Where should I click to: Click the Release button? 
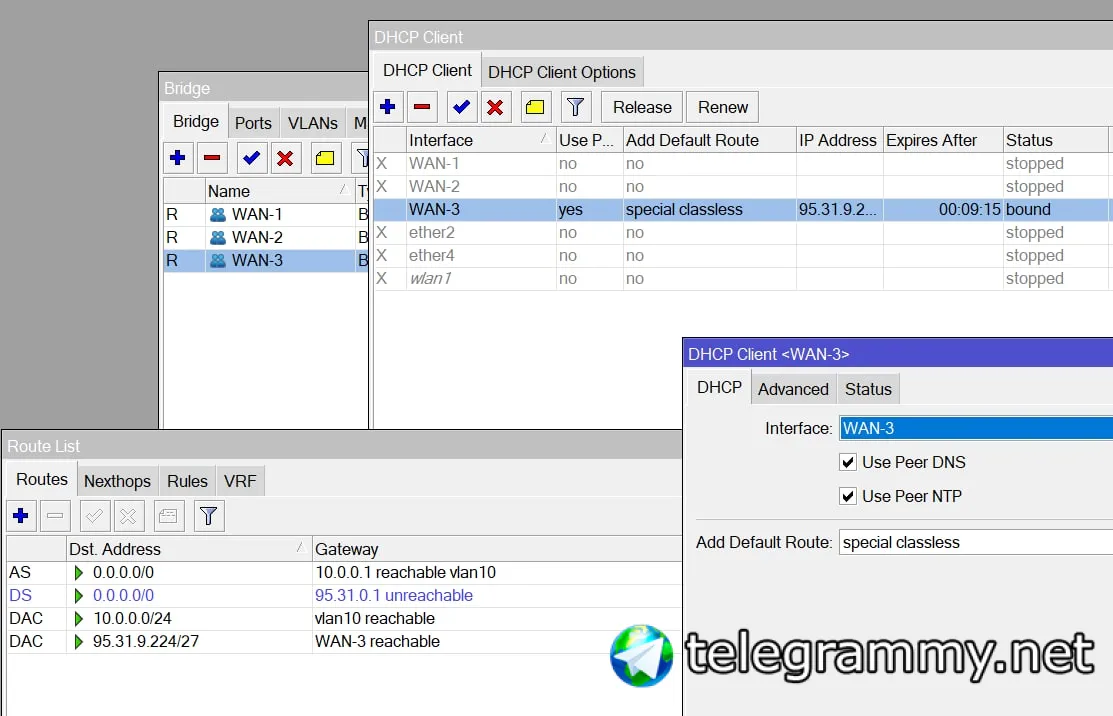(642, 107)
